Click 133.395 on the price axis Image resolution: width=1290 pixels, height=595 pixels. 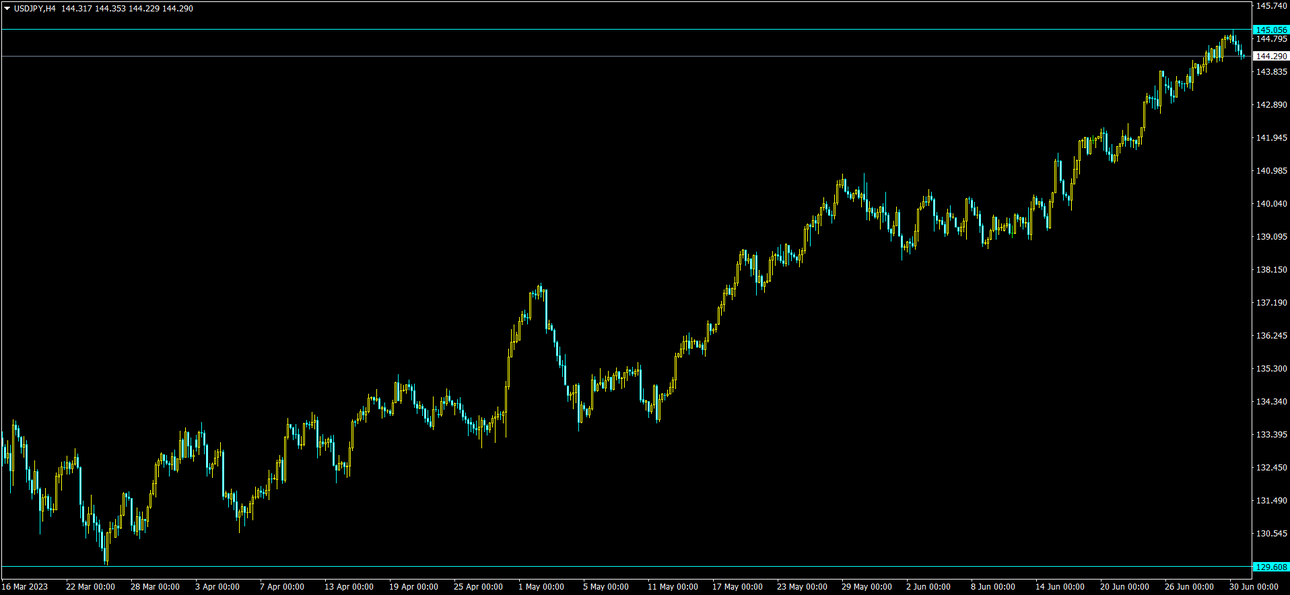(1272, 435)
